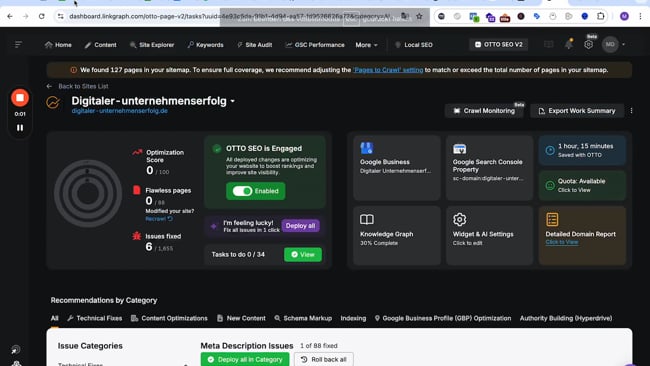Stop the screen recording
The image size is (650, 366).
[19, 98]
